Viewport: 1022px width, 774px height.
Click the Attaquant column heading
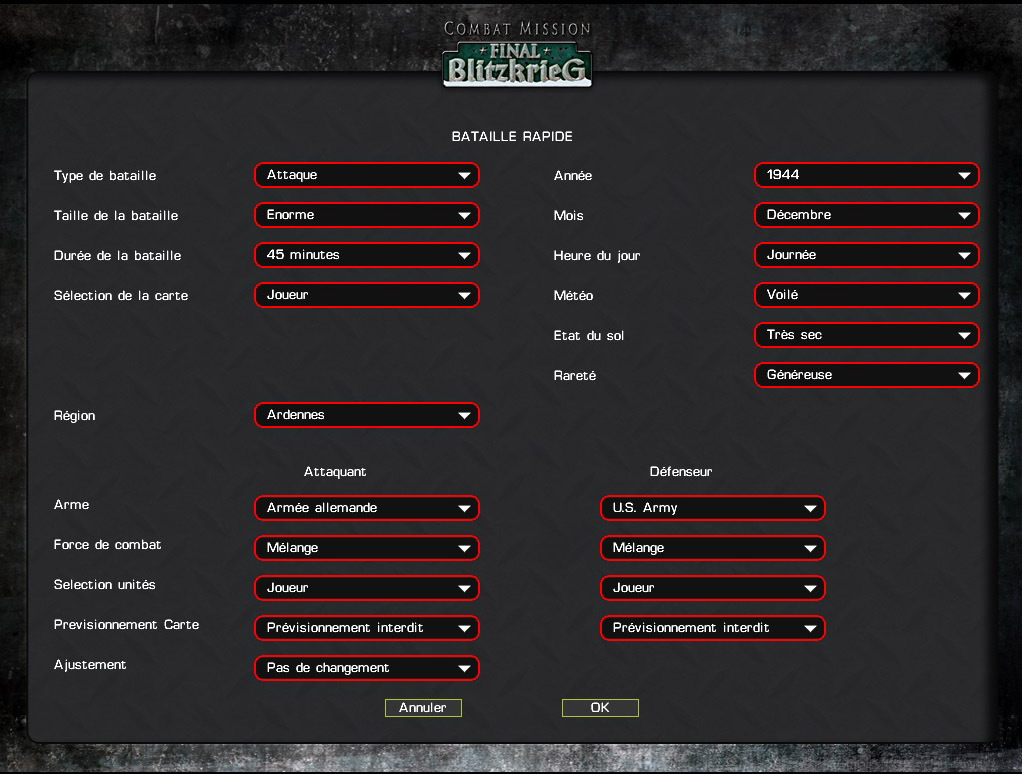point(335,472)
